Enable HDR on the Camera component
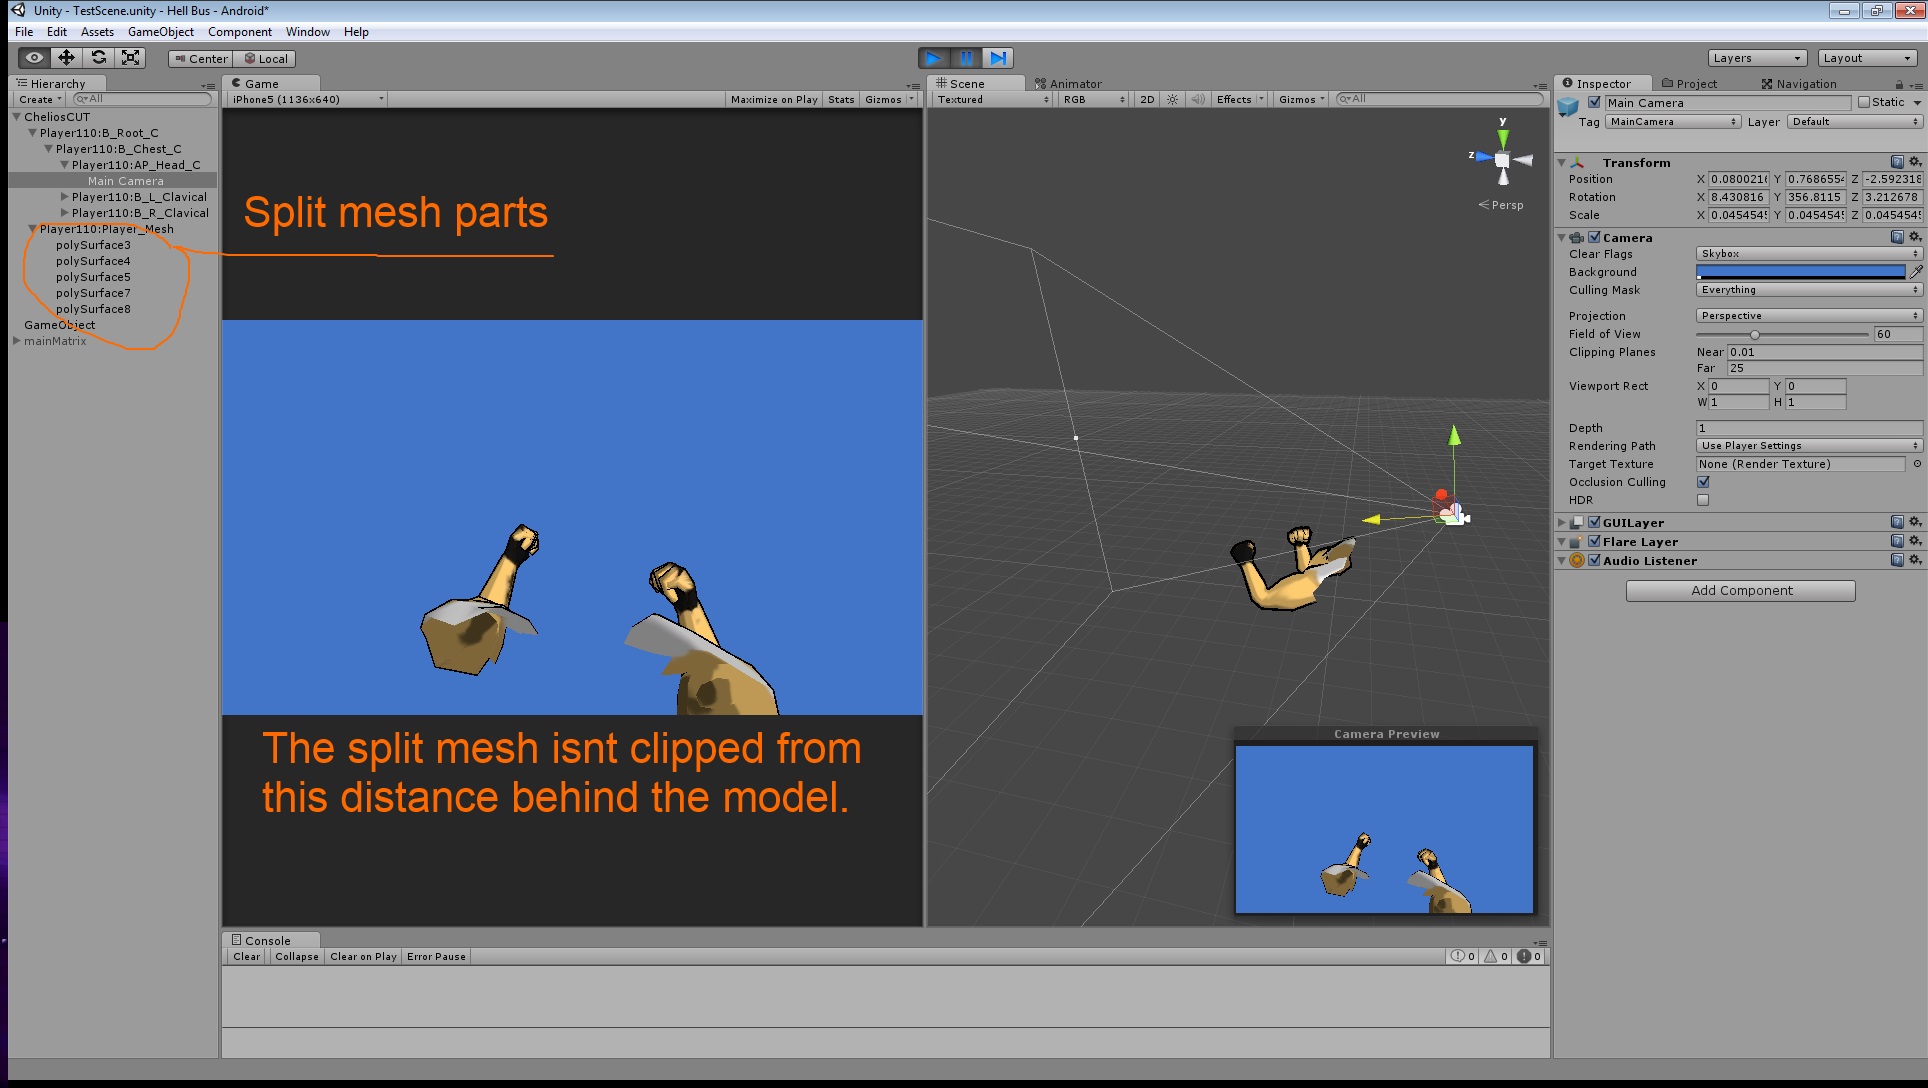Viewport: 1928px width, 1088px height. pos(1703,500)
